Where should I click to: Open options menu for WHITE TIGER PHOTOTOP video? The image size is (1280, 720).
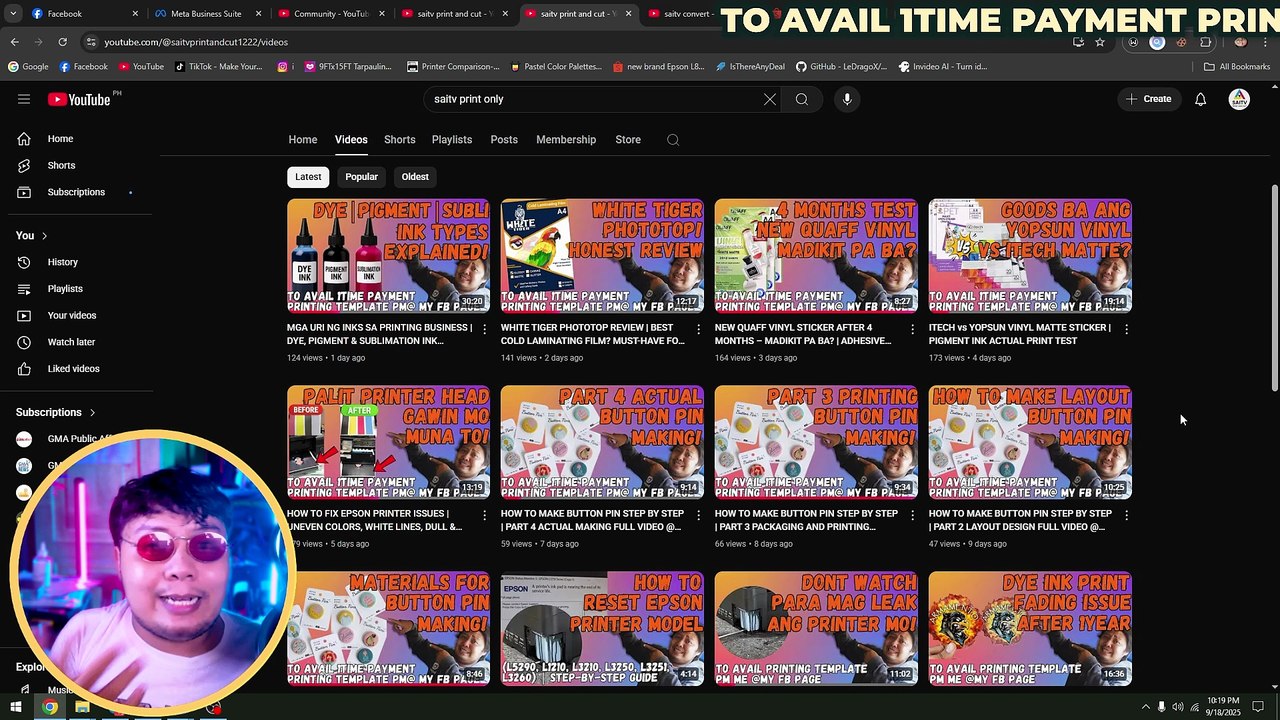[x=698, y=328]
